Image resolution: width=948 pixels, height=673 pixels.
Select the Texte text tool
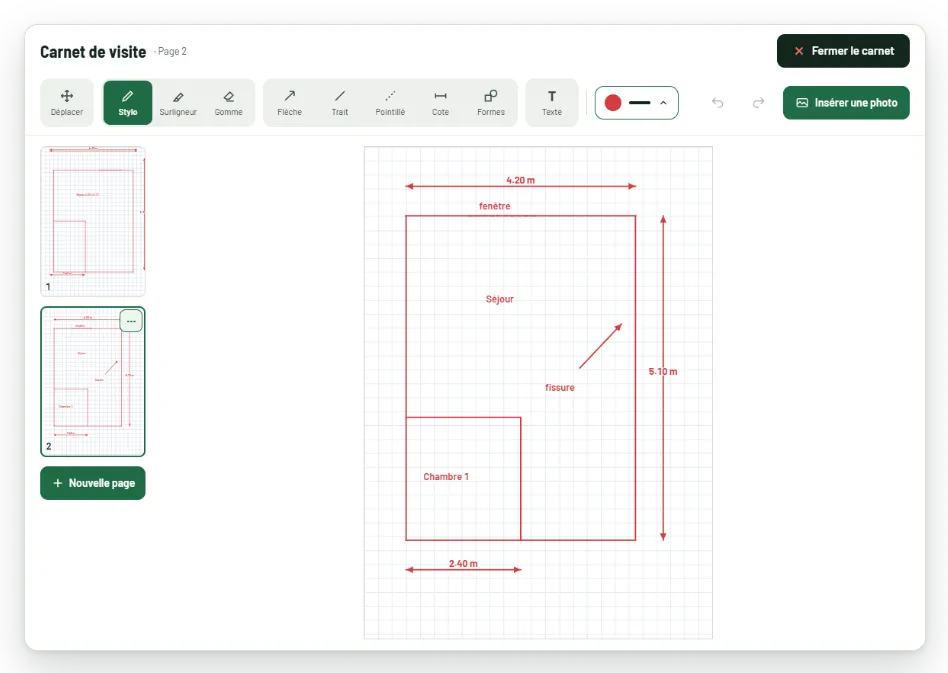pos(552,103)
